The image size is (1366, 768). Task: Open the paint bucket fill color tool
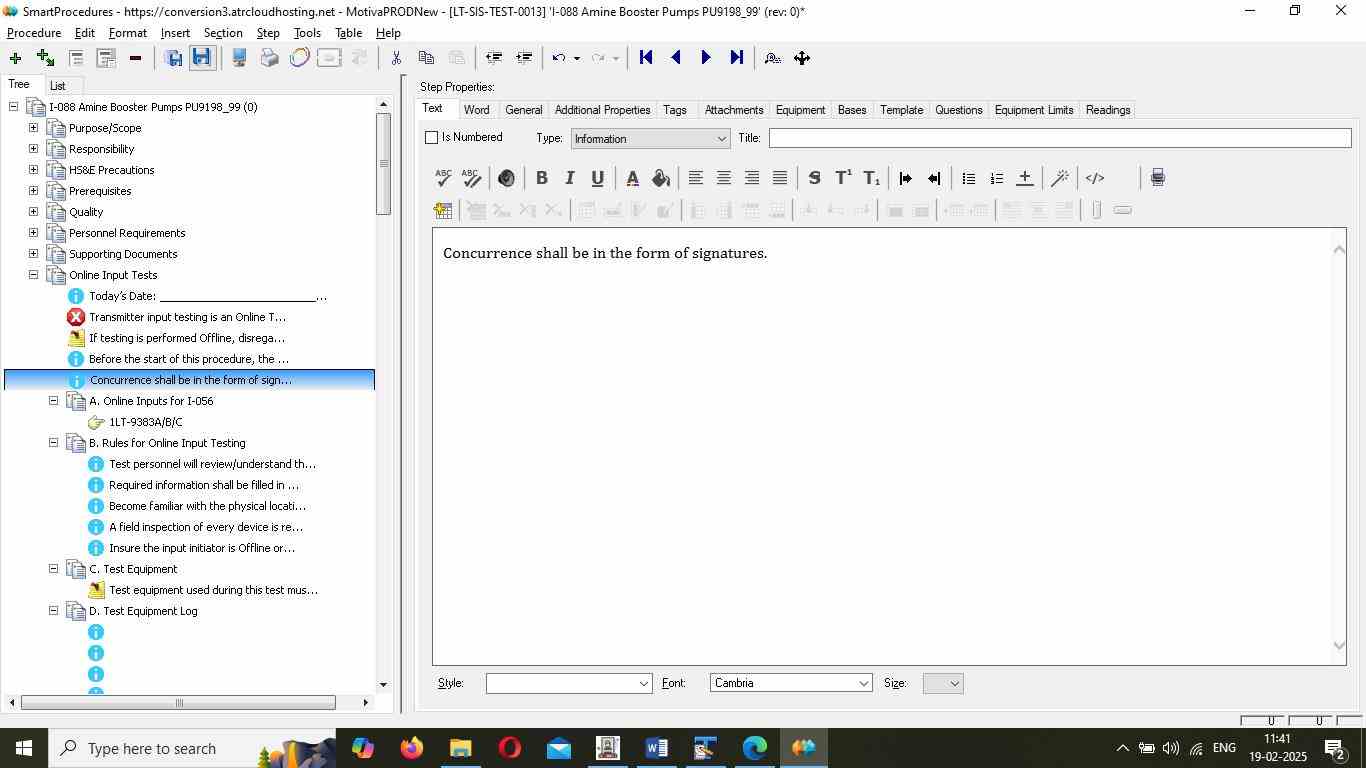pyautogui.click(x=660, y=178)
